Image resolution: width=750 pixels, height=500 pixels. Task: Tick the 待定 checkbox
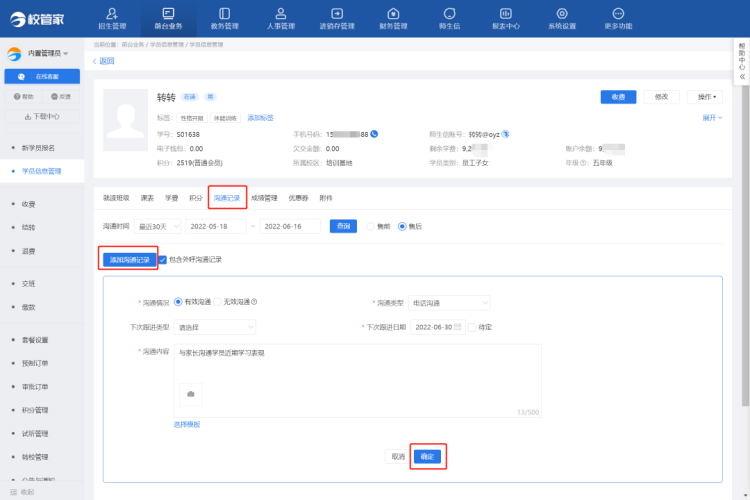[473, 327]
